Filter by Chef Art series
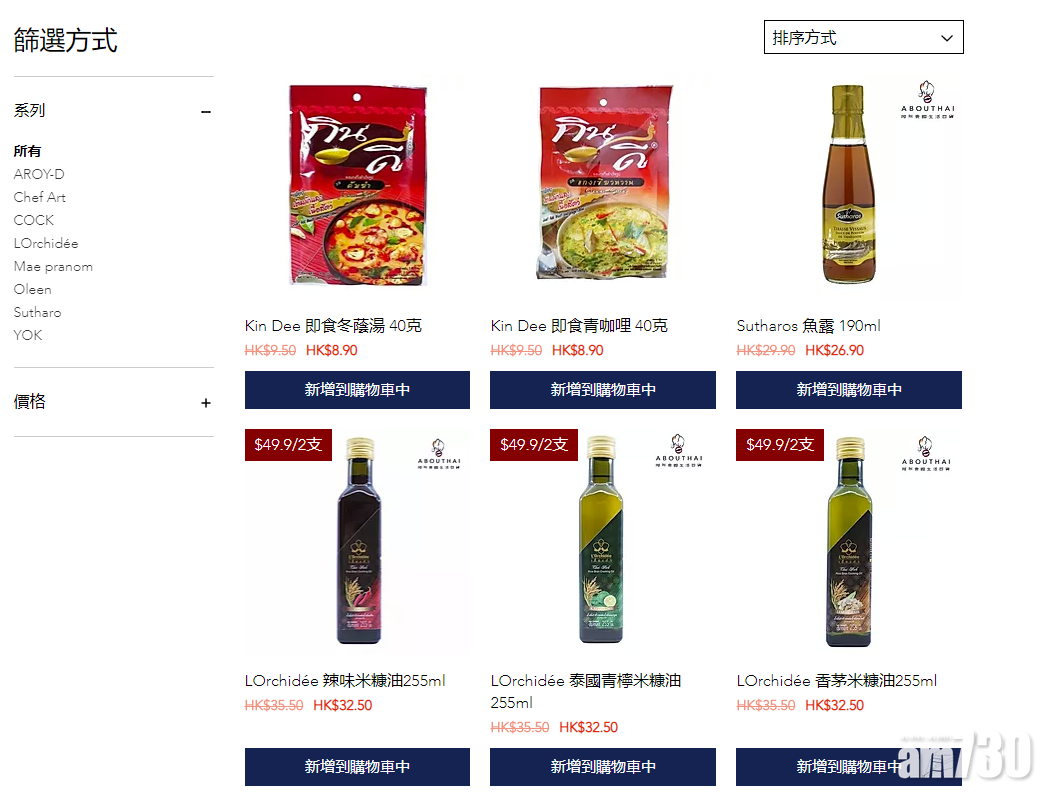This screenshot has width=1056, height=800. pos(40,197)
